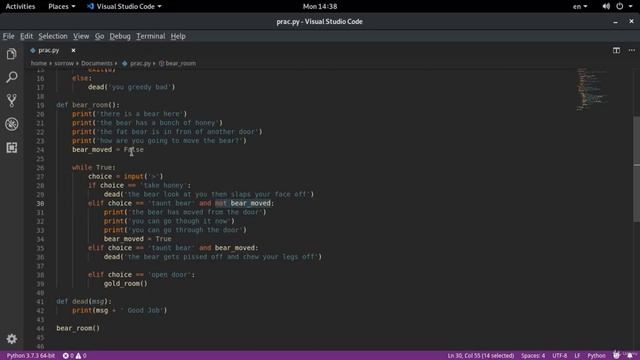Image resolution: width=640 pixels, height=360 pixels.
Task: Click the print line with 'Good Job'
Action: click(120, 311)
